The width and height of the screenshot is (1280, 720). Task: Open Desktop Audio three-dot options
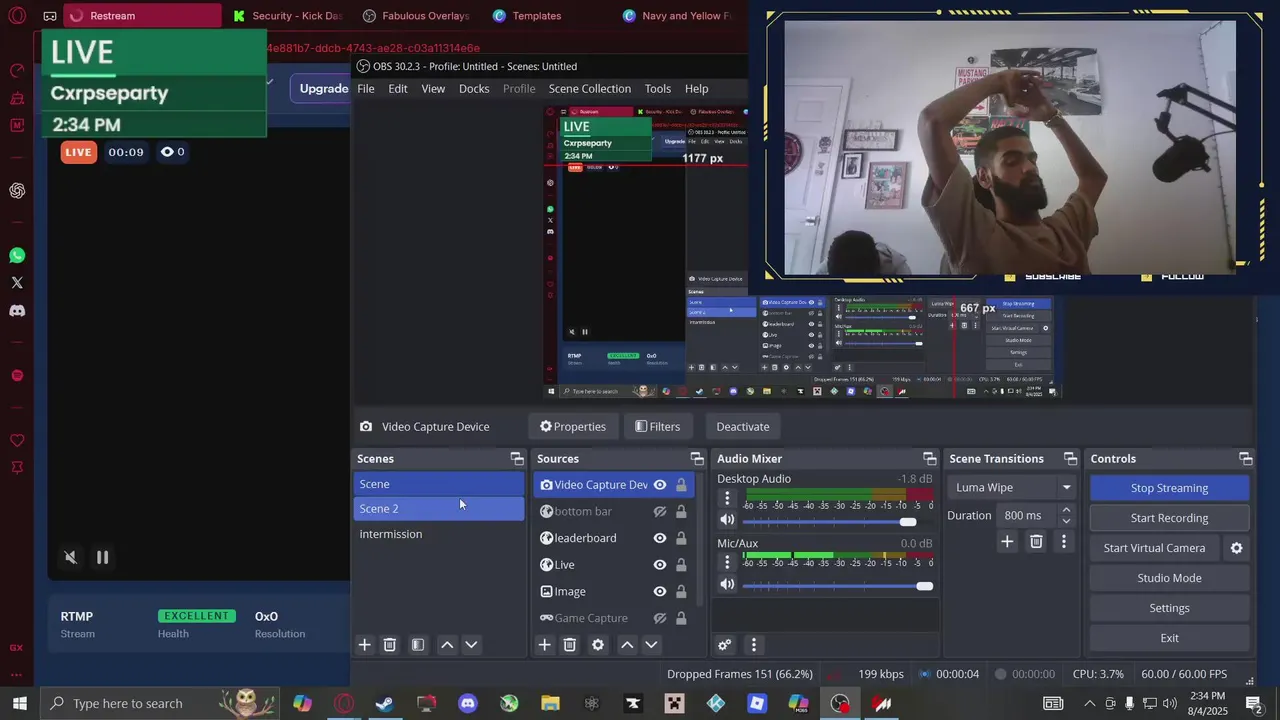pos(727,498)
